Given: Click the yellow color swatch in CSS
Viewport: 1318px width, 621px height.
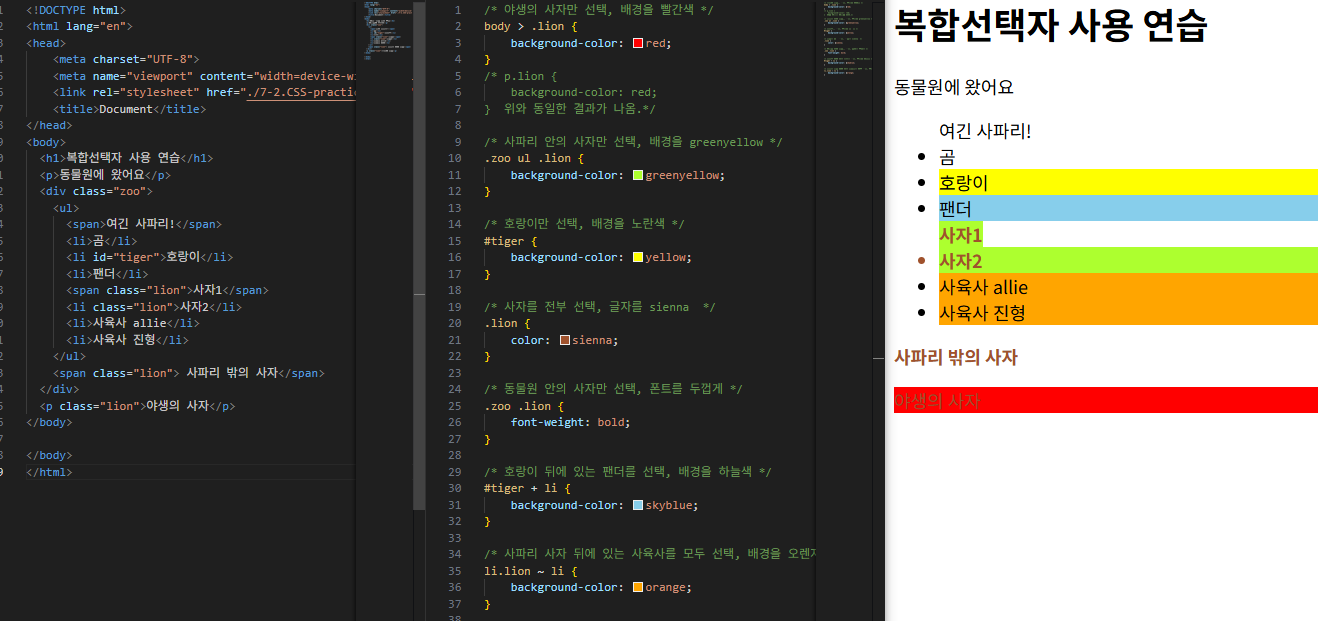Looking at the screenshot, I should point(638,257).
